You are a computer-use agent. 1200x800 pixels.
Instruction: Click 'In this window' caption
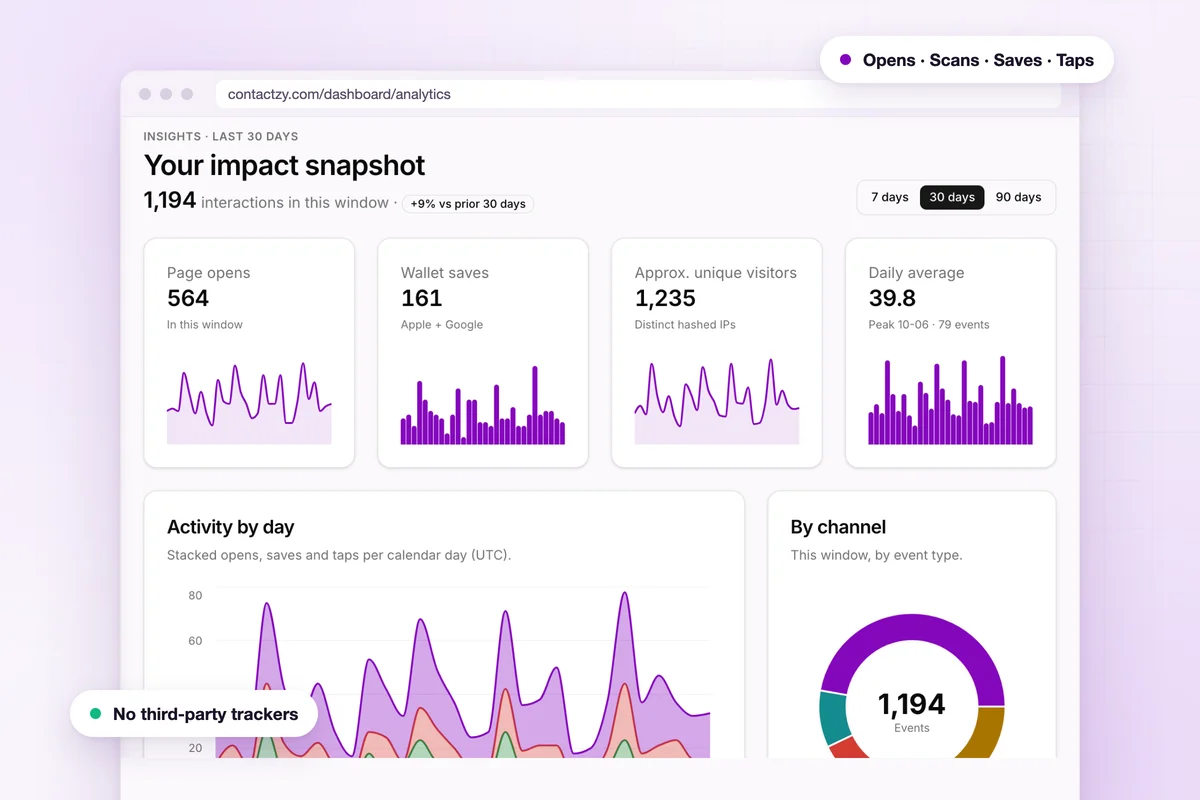pyautogui.click(x=205, y=325)
